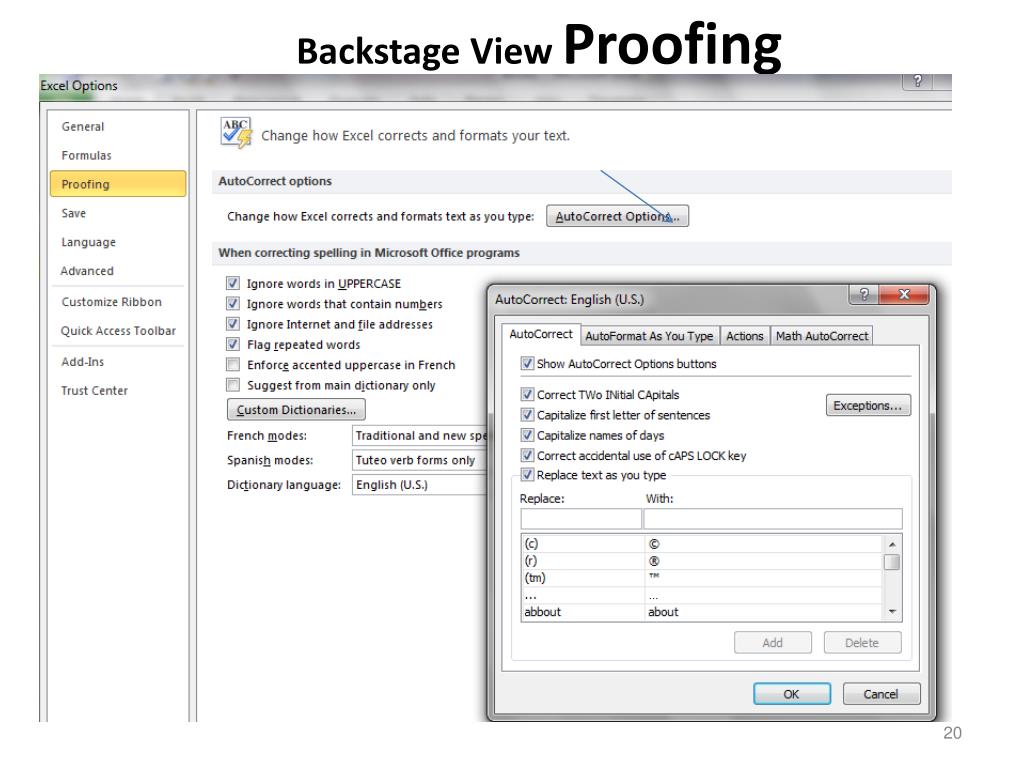Select the (c) copyright replacement entry
This screenshot has width=1024, height=768.
[703, 544]
